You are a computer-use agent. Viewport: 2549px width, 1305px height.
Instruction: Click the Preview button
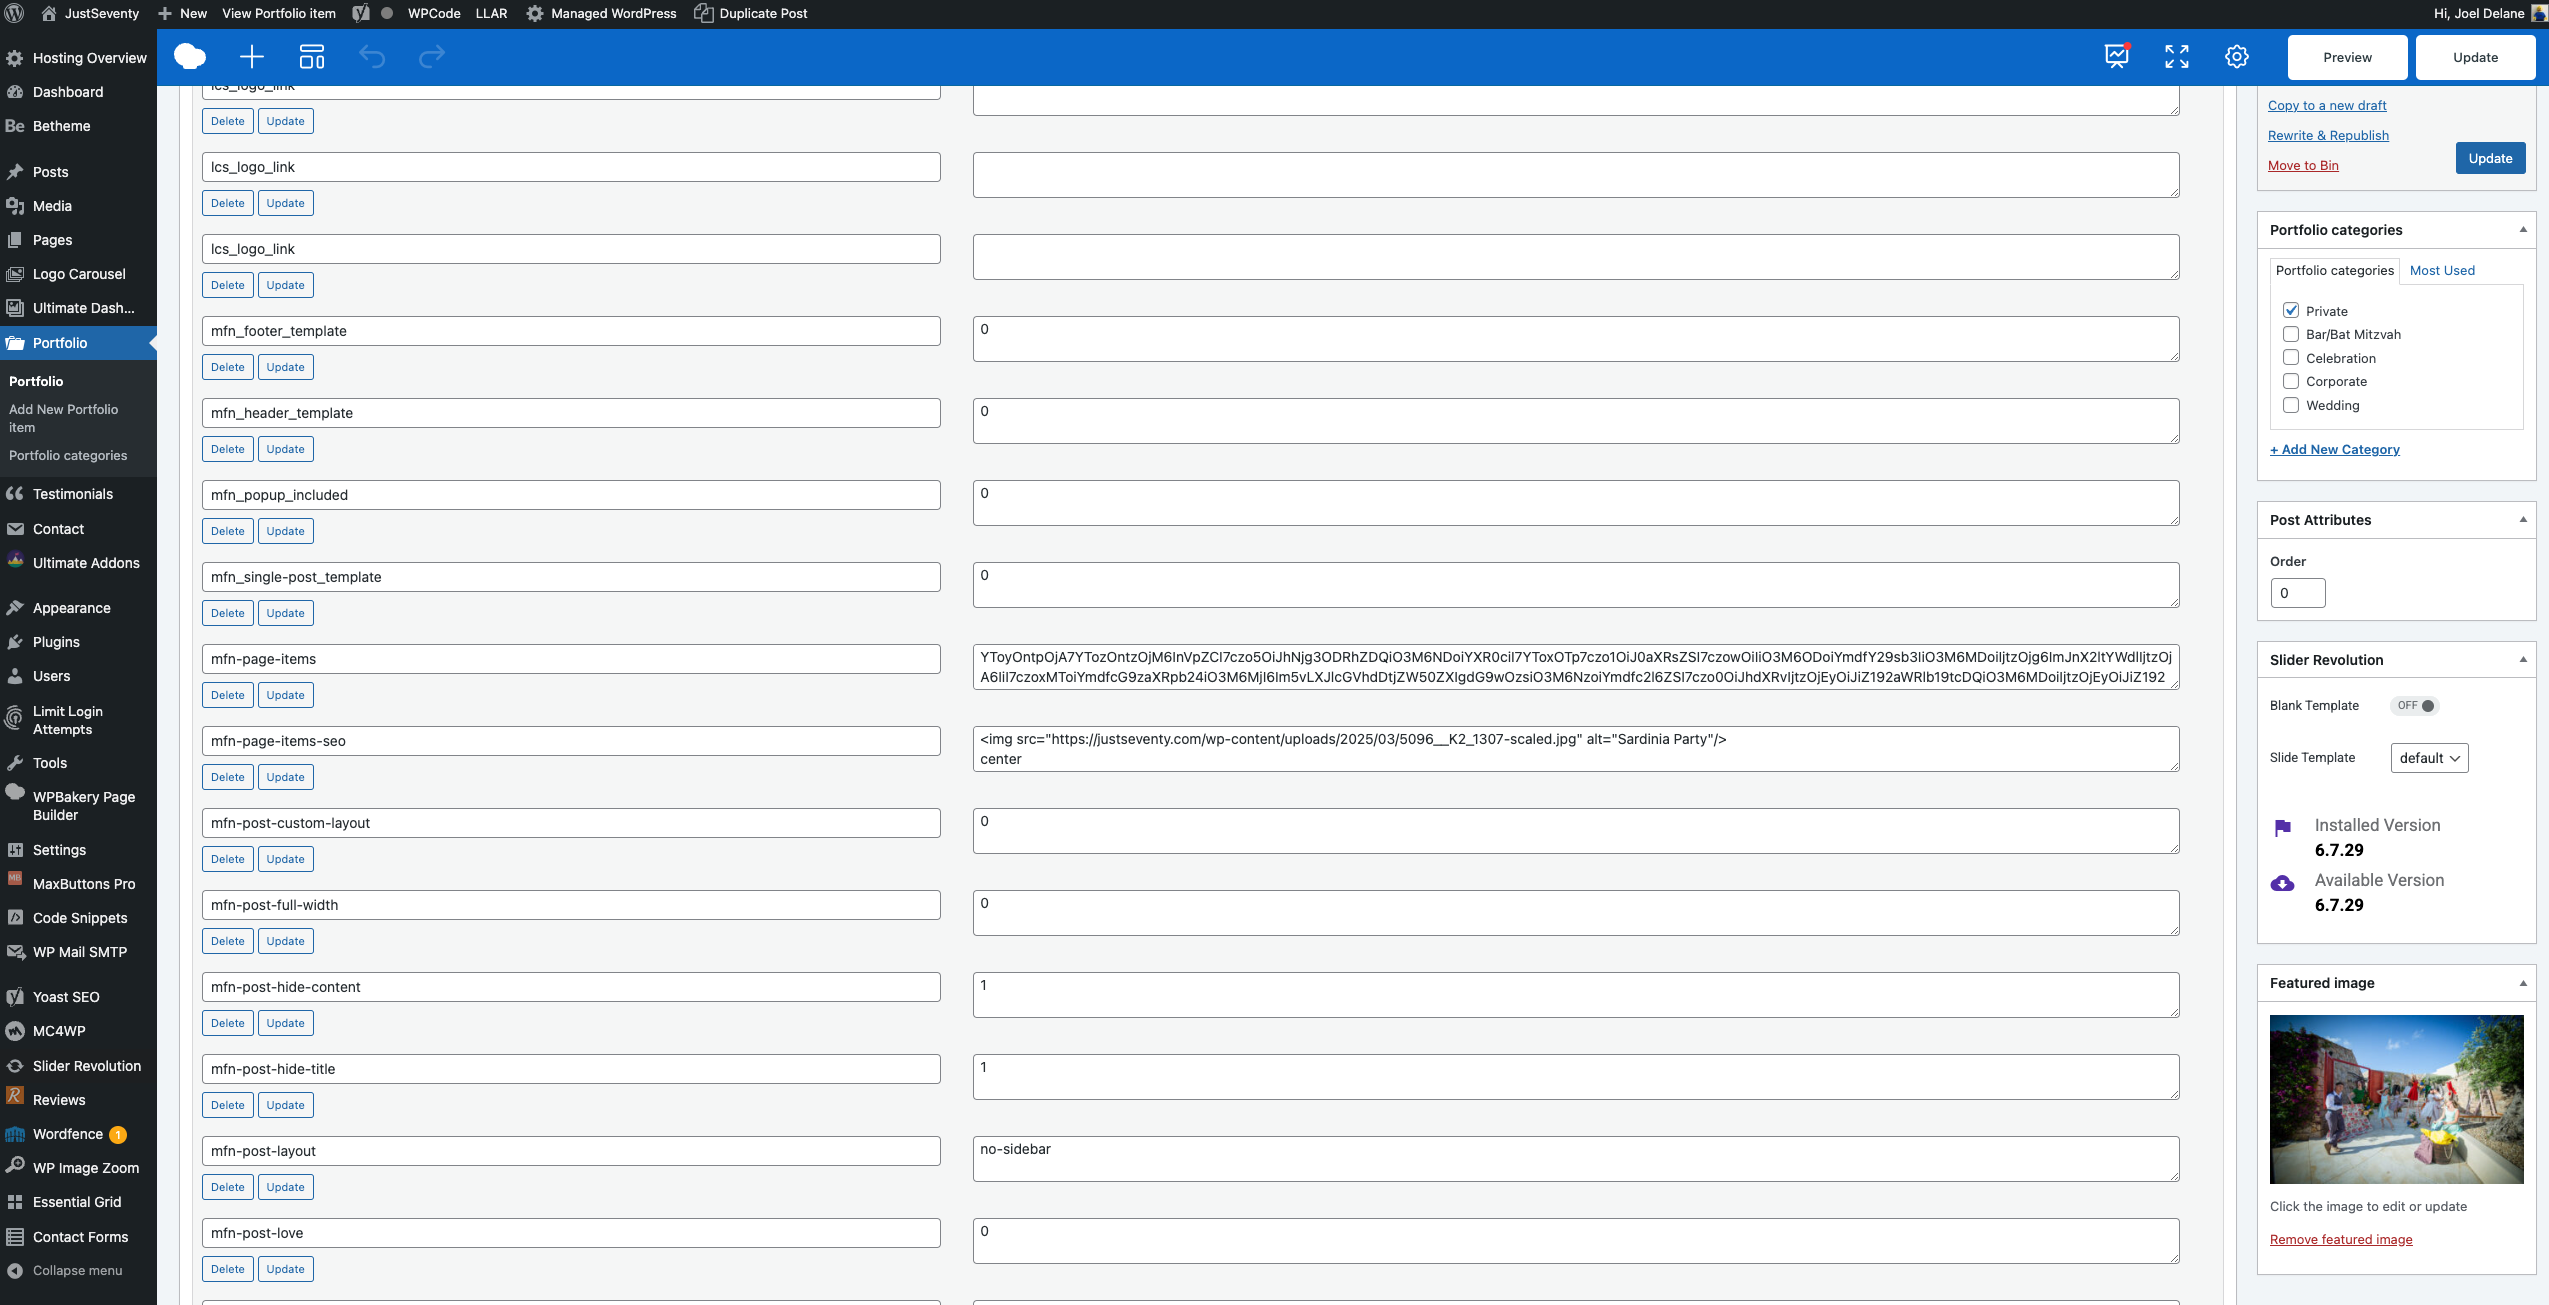(2346, 58)
